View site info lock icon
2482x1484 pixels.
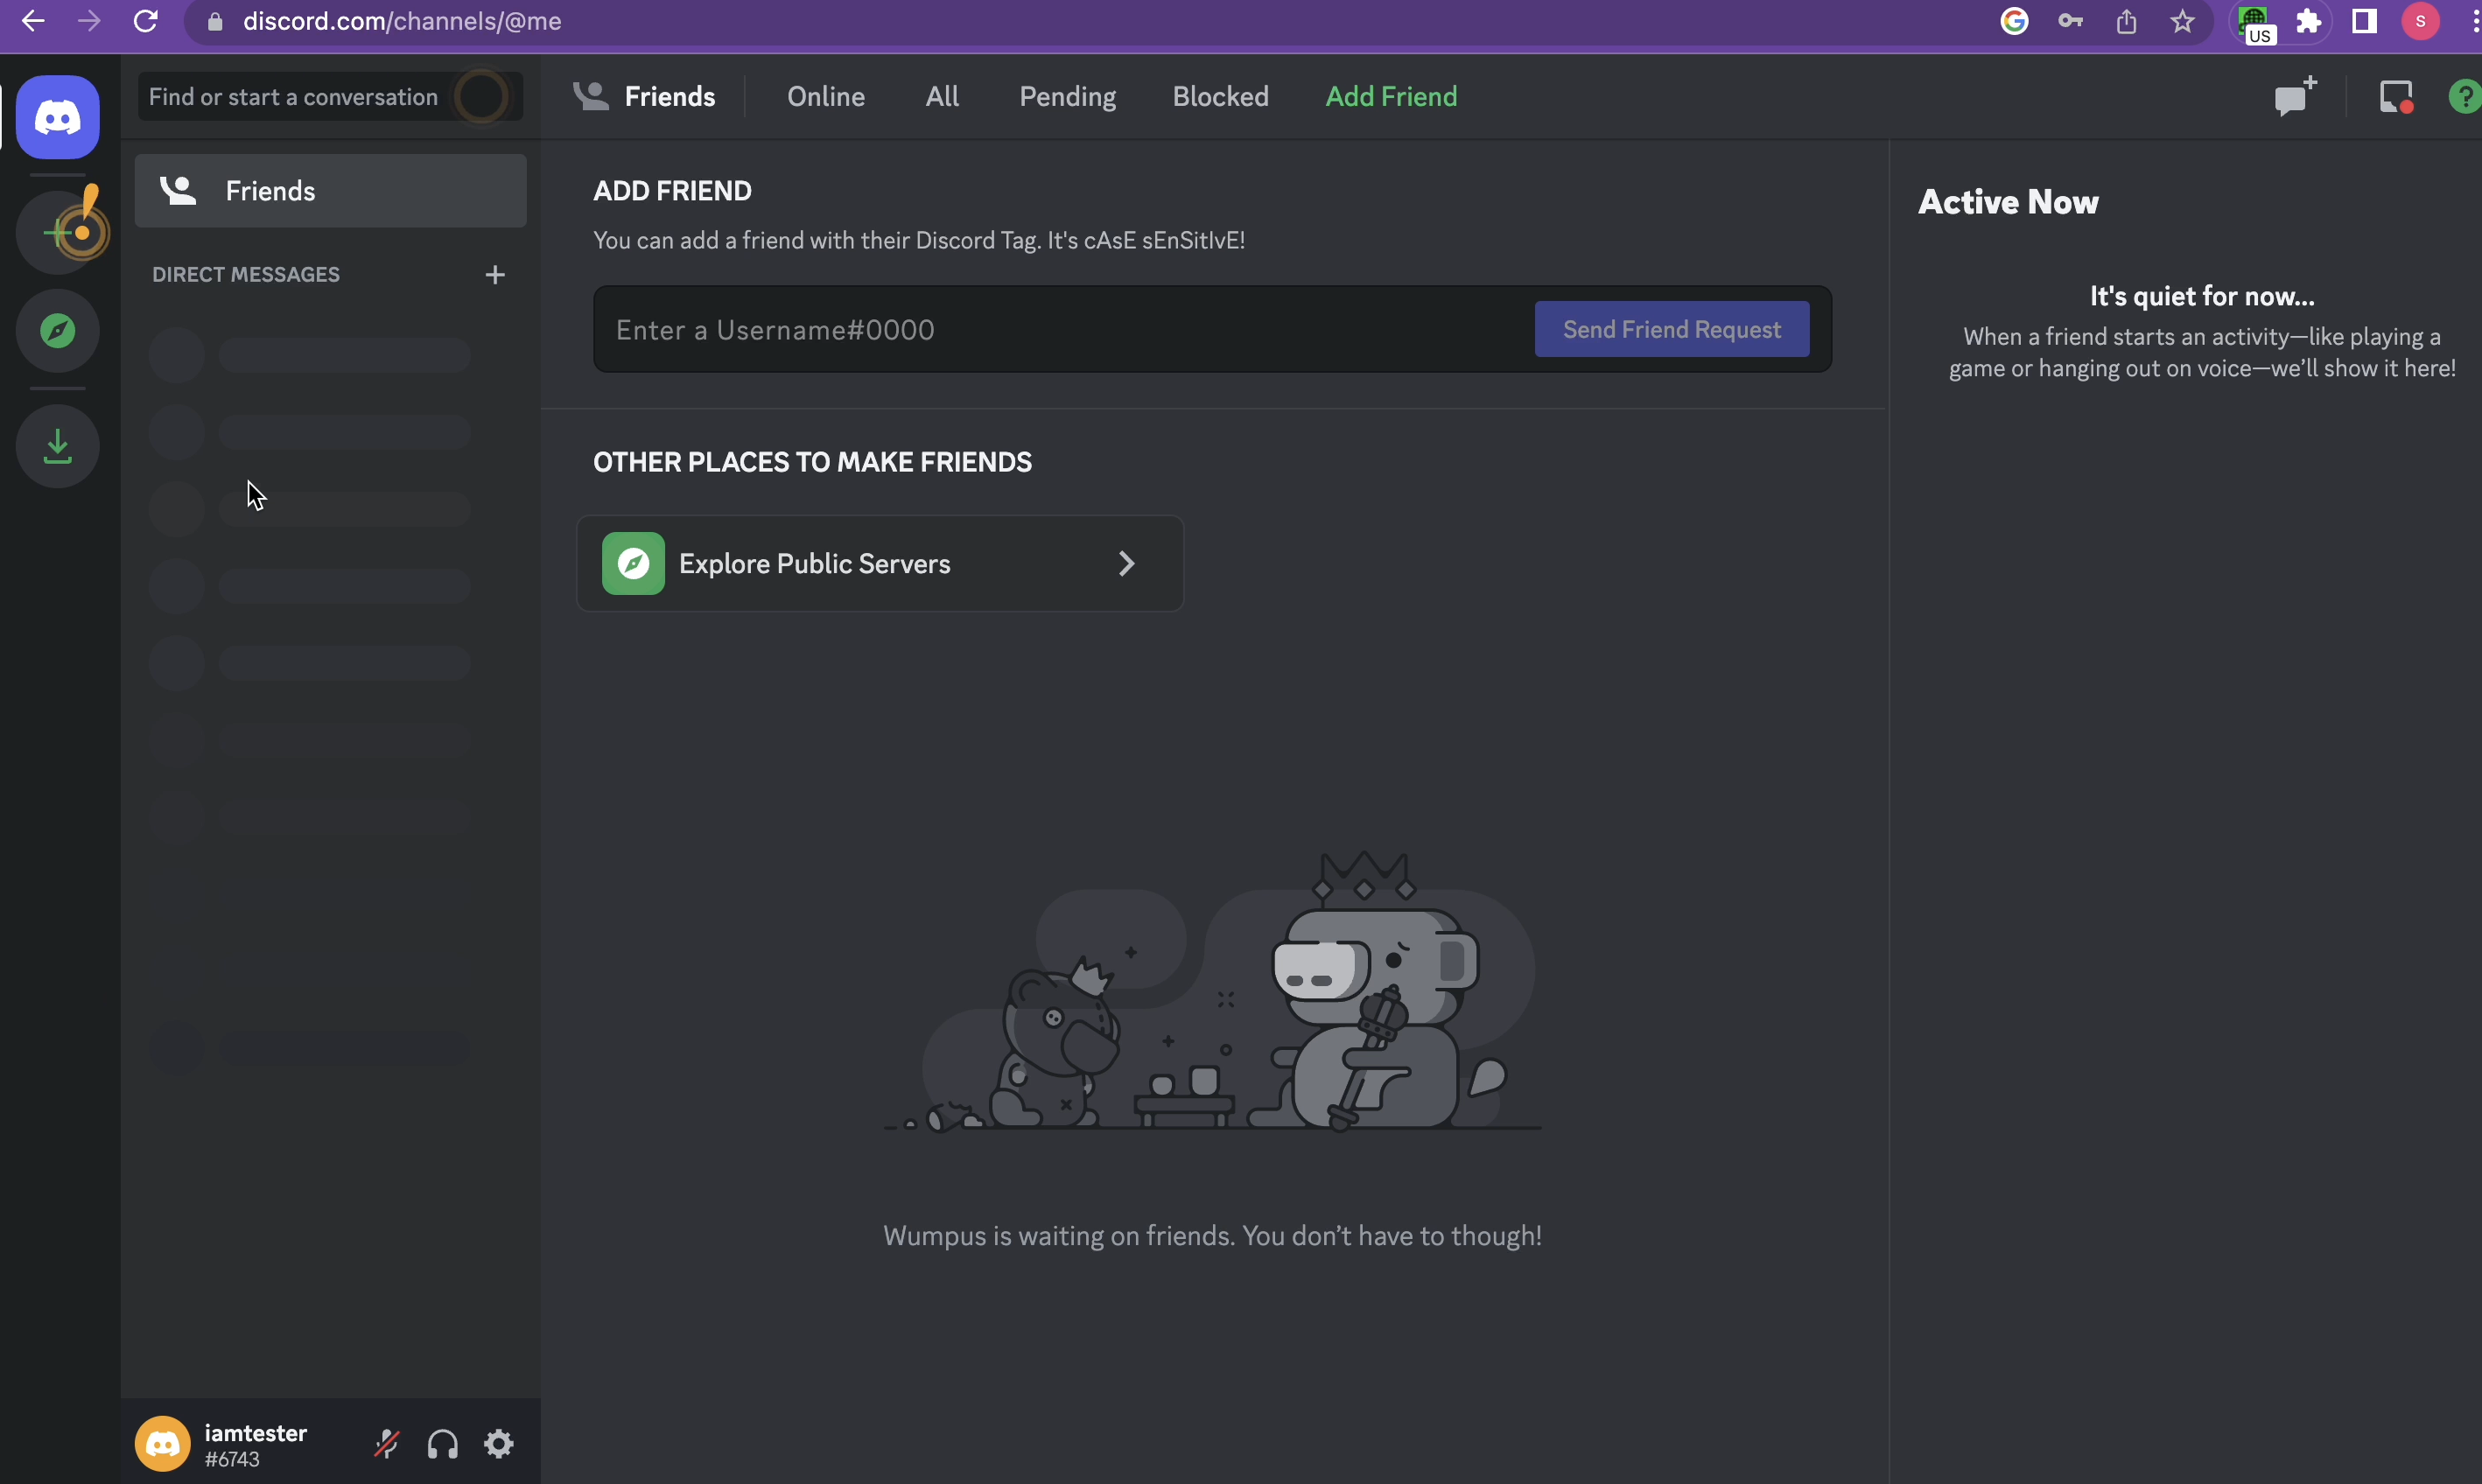pos(215,21)
